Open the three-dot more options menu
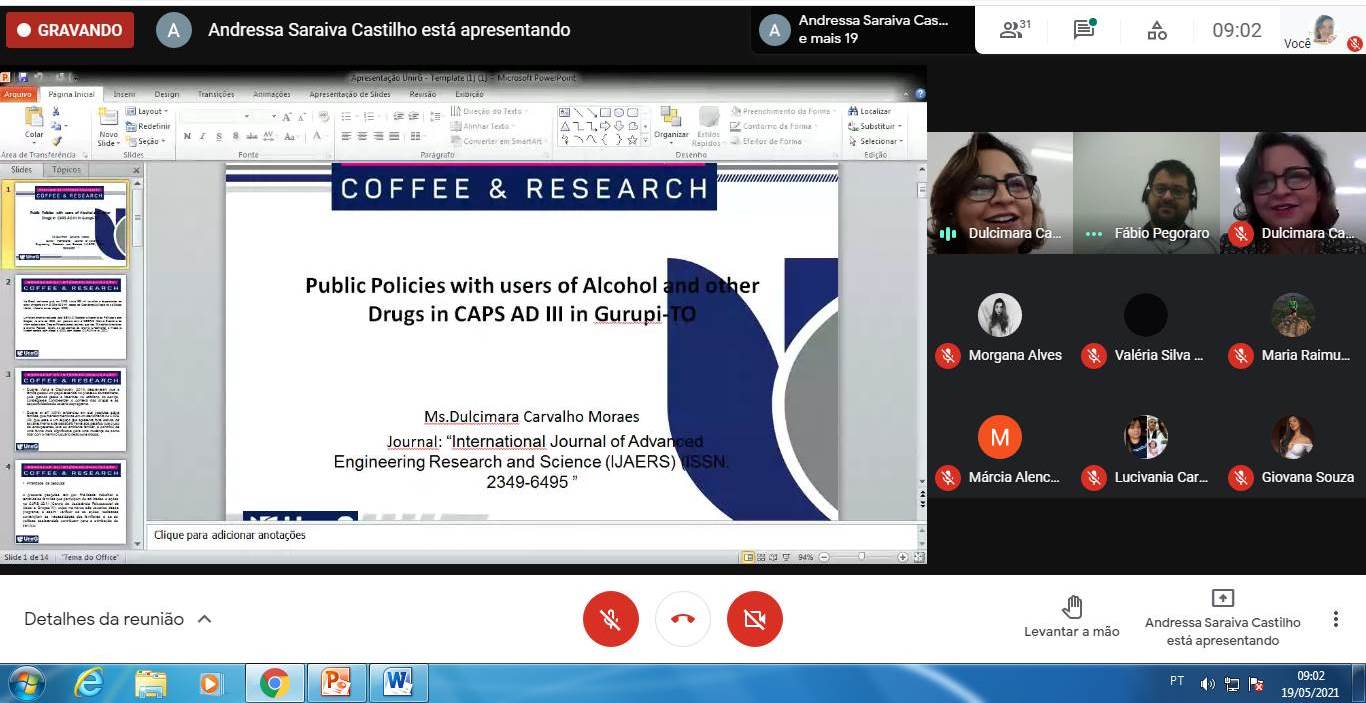This screenshot has height=703, width=1366. (1335, 619)
